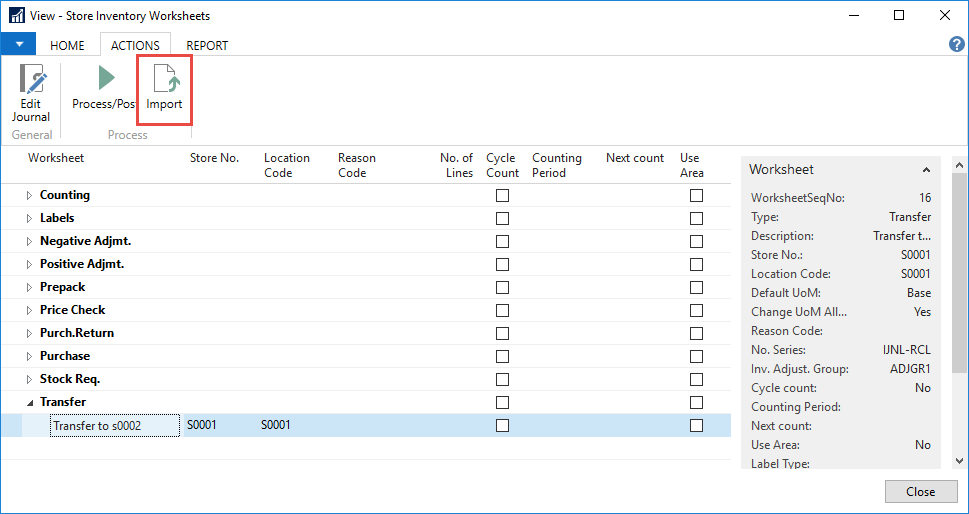Viewport: 969px width, 514px height.
Task: Expand the Counting worksheet group
Action: pyautogui.click(x=29, y=195)
